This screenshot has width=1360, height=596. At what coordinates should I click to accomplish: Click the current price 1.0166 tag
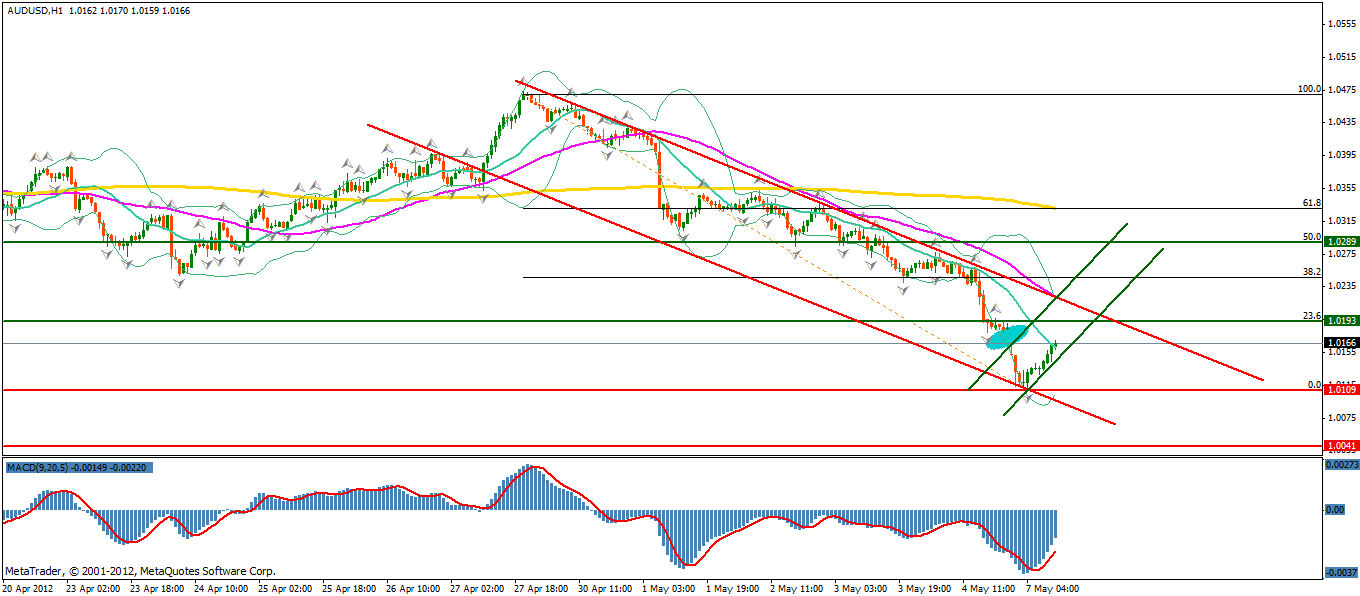coord(1339,343)
